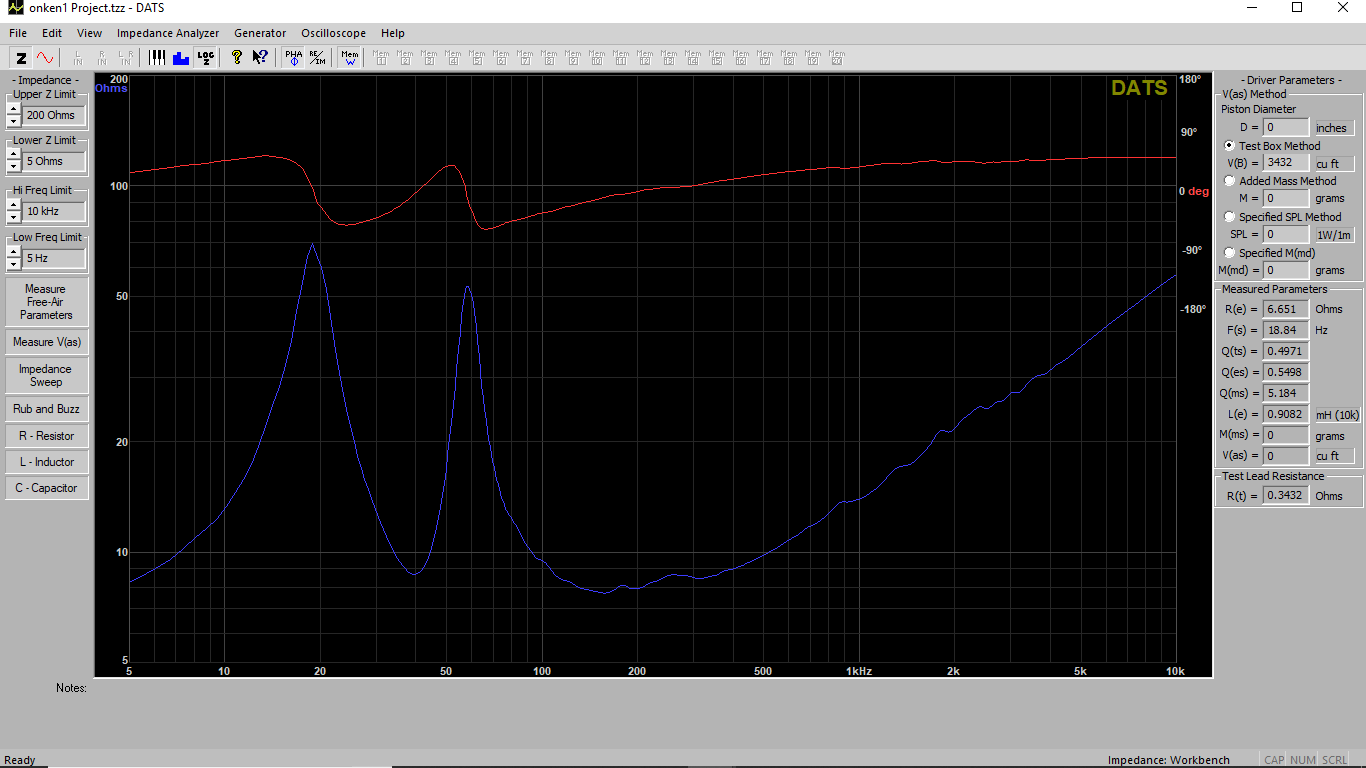Viewport: 1366px width, 768px height.
Task: Toggle the PHA phase display icon
Action: coord(293,58)
